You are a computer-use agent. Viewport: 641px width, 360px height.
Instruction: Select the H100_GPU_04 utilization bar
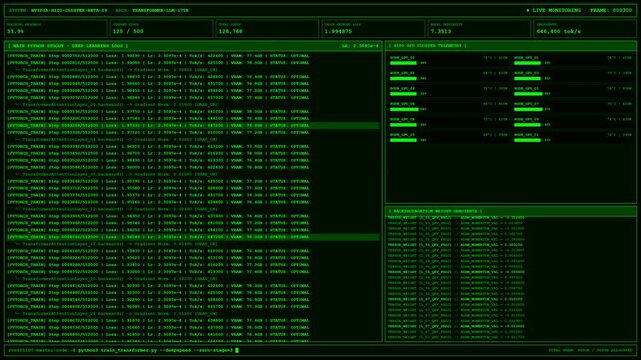click(403, 94)
